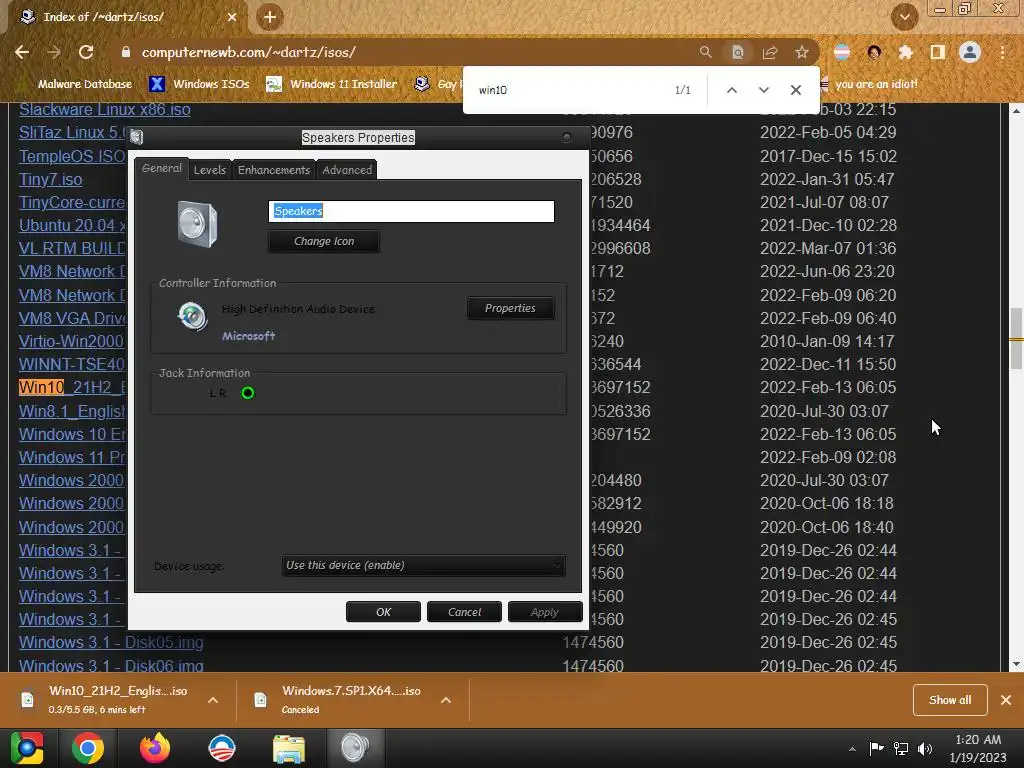Click the network icon in system tray
Viewport: 1024px width, 768px height.
click(901, 749)
